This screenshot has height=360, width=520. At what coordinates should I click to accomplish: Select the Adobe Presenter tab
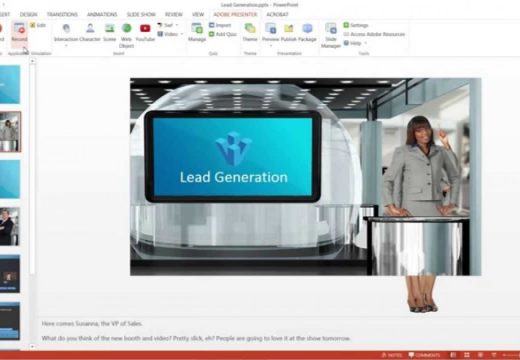click(235, 14)
